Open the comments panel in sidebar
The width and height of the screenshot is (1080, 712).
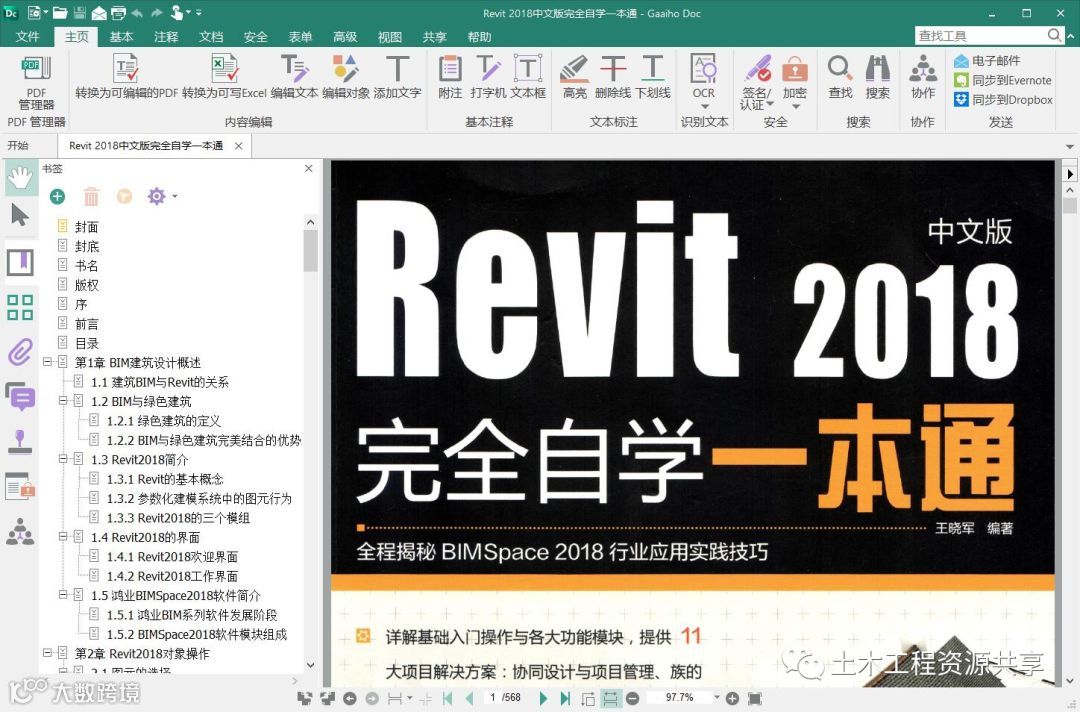[x=21, y=397]
